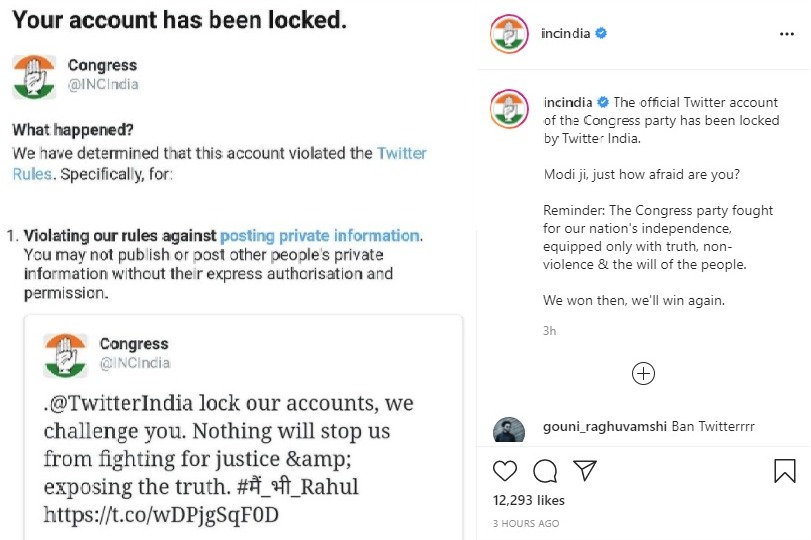This screenshot has height=540, width=811.
Task: Open incindia username in caption
Action: click(568, 102)
